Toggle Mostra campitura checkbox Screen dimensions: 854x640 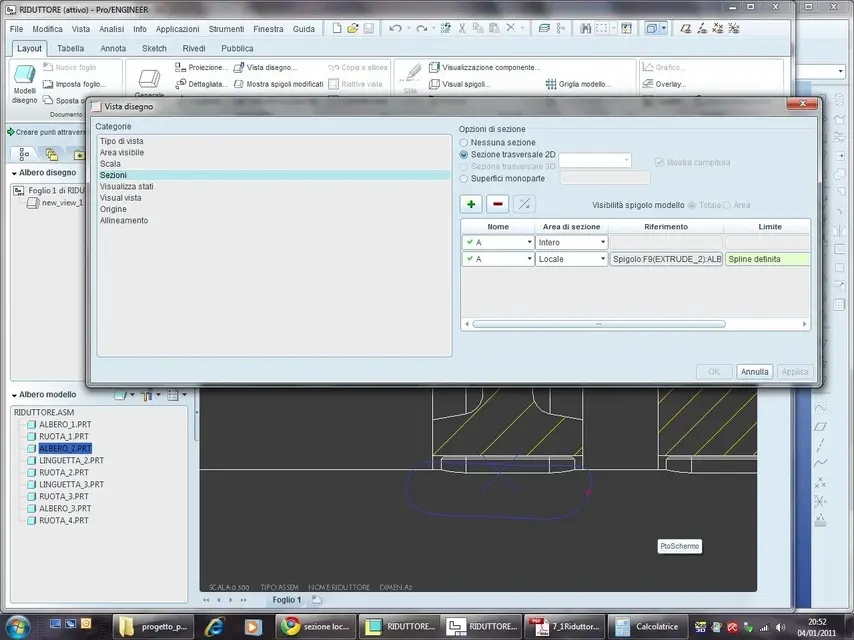coord(660,162)
